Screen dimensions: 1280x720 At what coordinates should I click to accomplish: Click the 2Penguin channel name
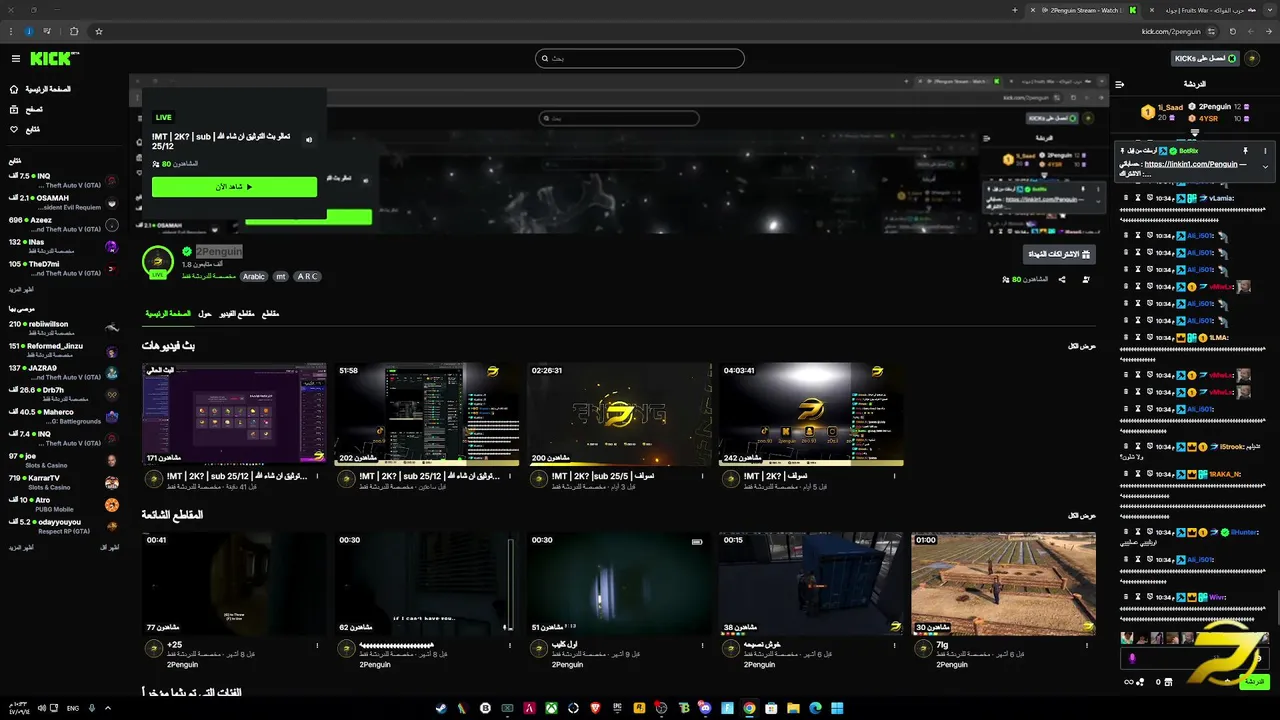click(218, 252)
